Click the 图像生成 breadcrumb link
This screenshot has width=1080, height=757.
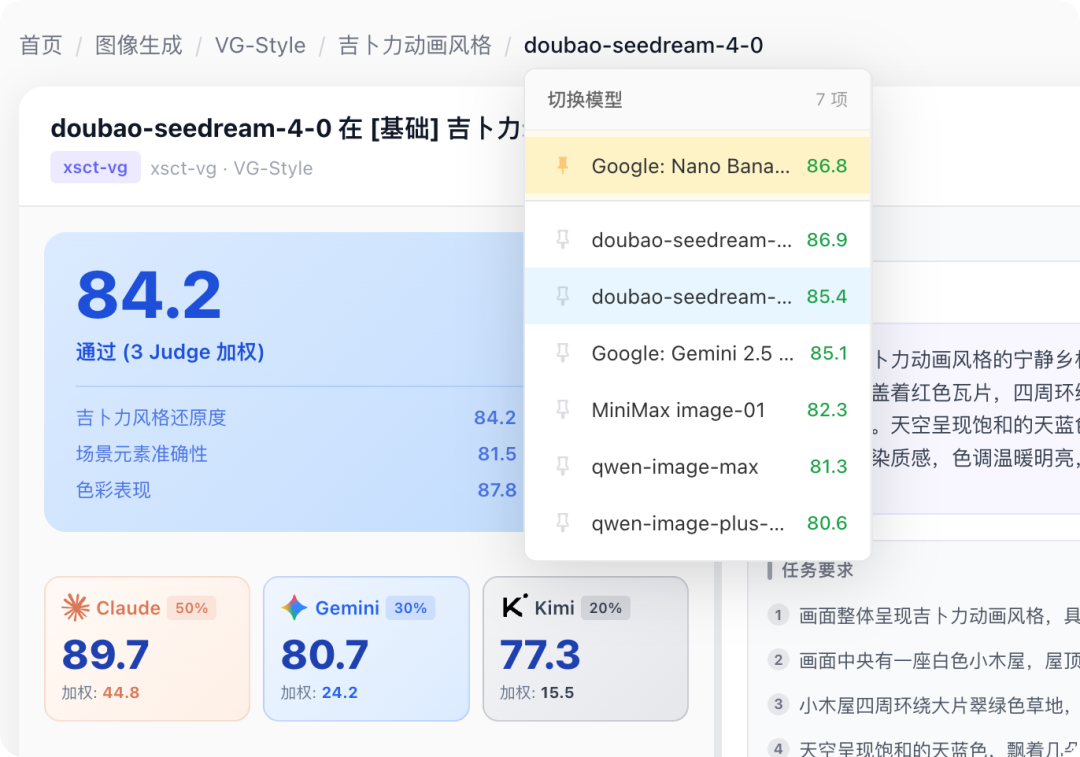pos(139,45)
